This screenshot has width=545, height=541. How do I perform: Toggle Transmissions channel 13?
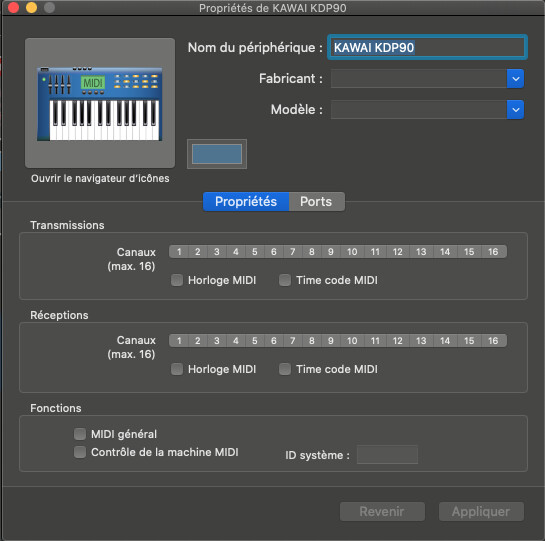(421, 252)
